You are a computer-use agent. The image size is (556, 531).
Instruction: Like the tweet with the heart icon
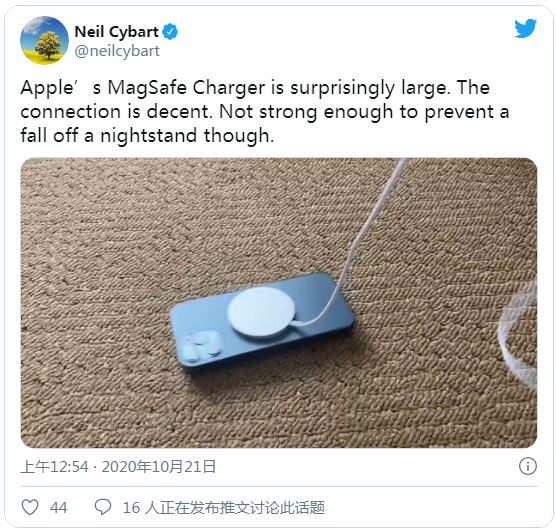pyautogui.click(x=30, y=507)
